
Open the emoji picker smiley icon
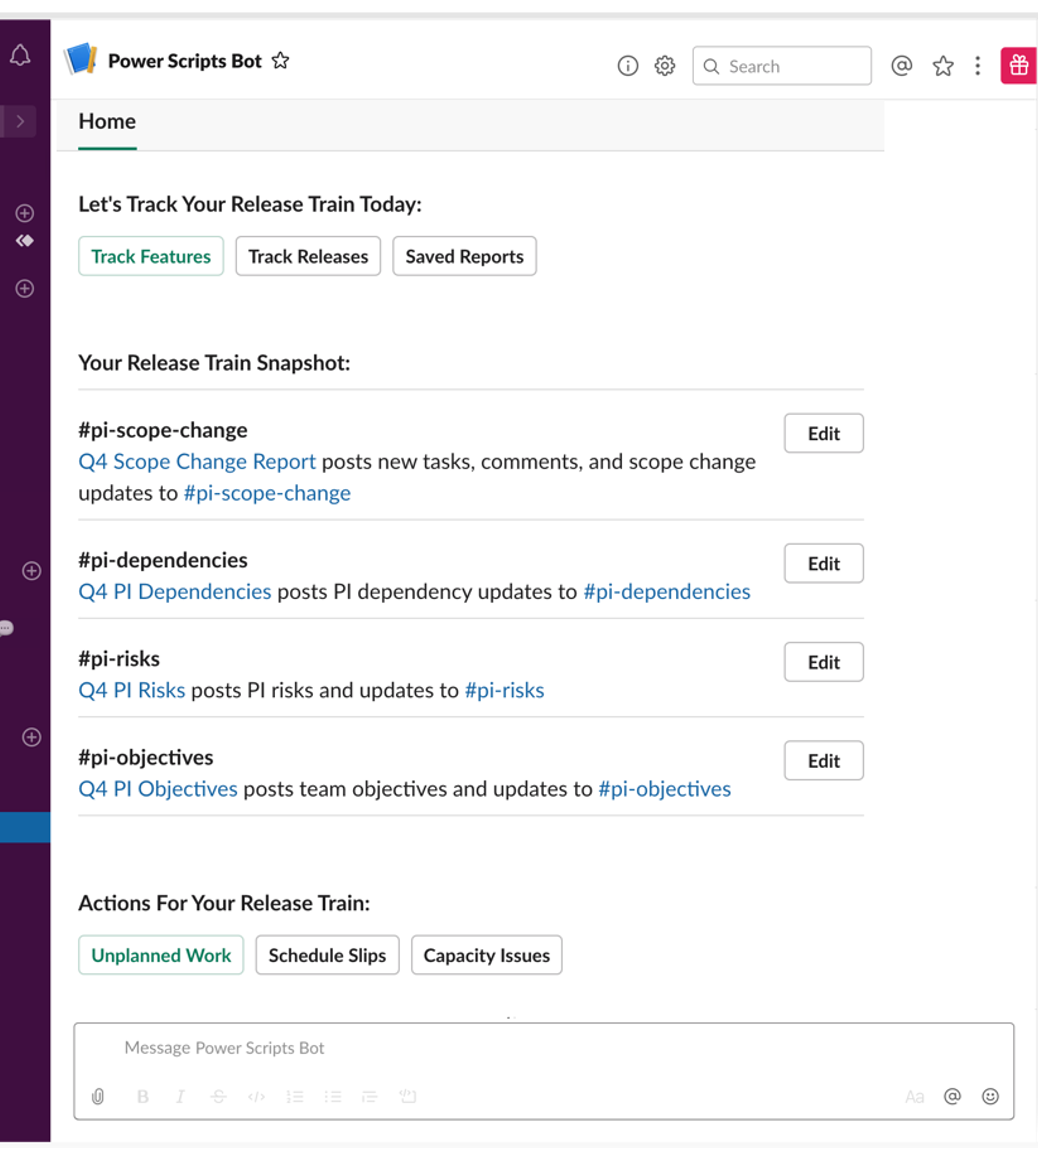coord(990,1096)
